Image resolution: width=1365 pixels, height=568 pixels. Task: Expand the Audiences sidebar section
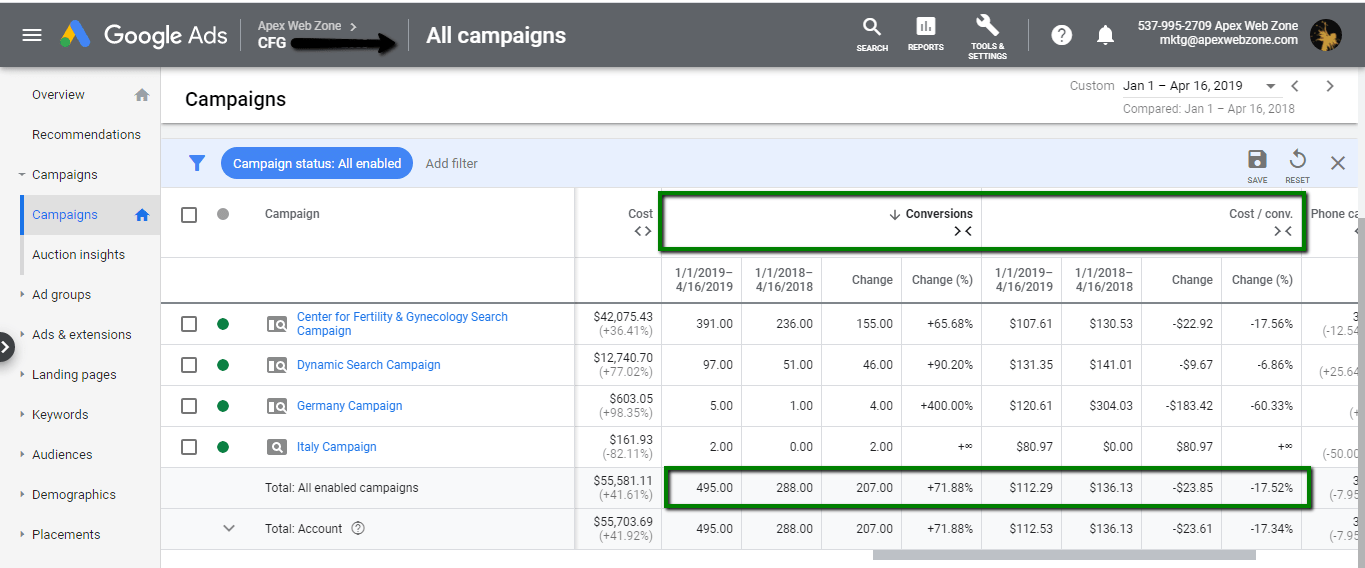point(22,455)
